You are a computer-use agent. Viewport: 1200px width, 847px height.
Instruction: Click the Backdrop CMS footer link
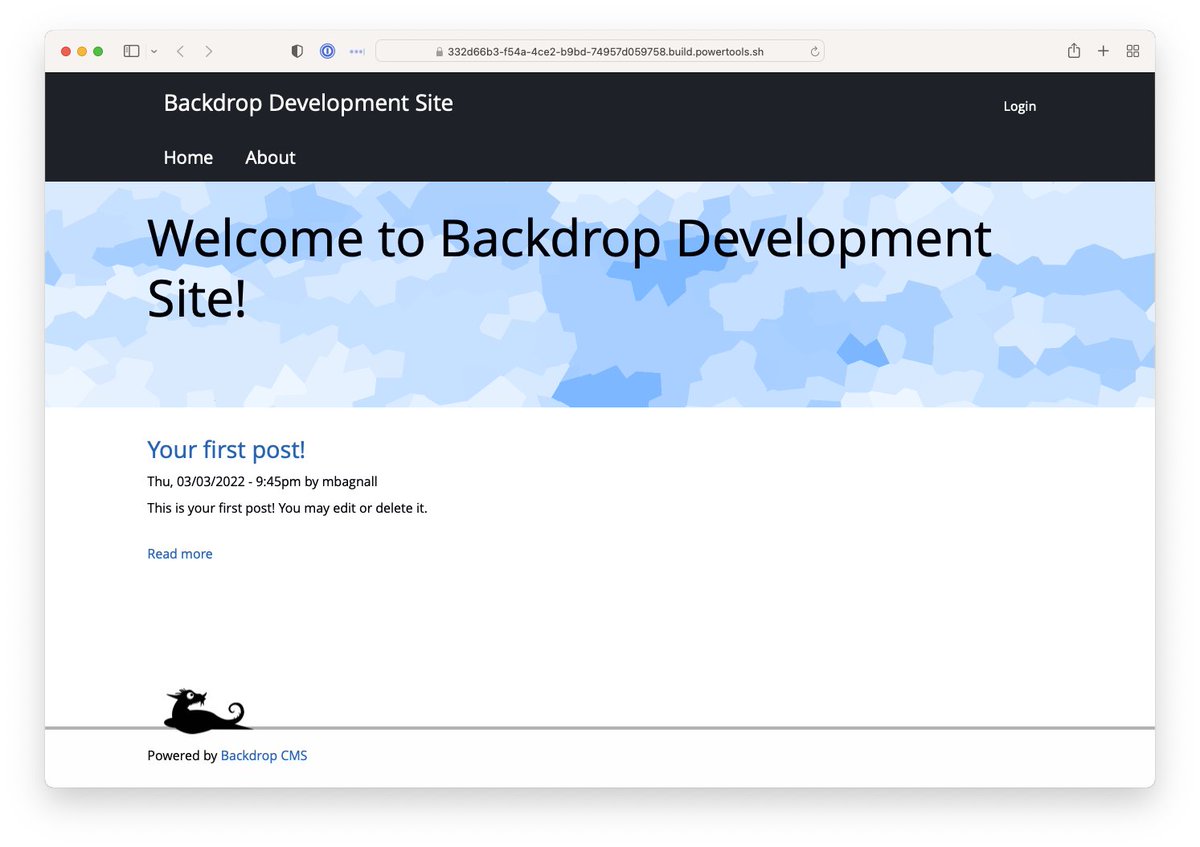(264, 756)
